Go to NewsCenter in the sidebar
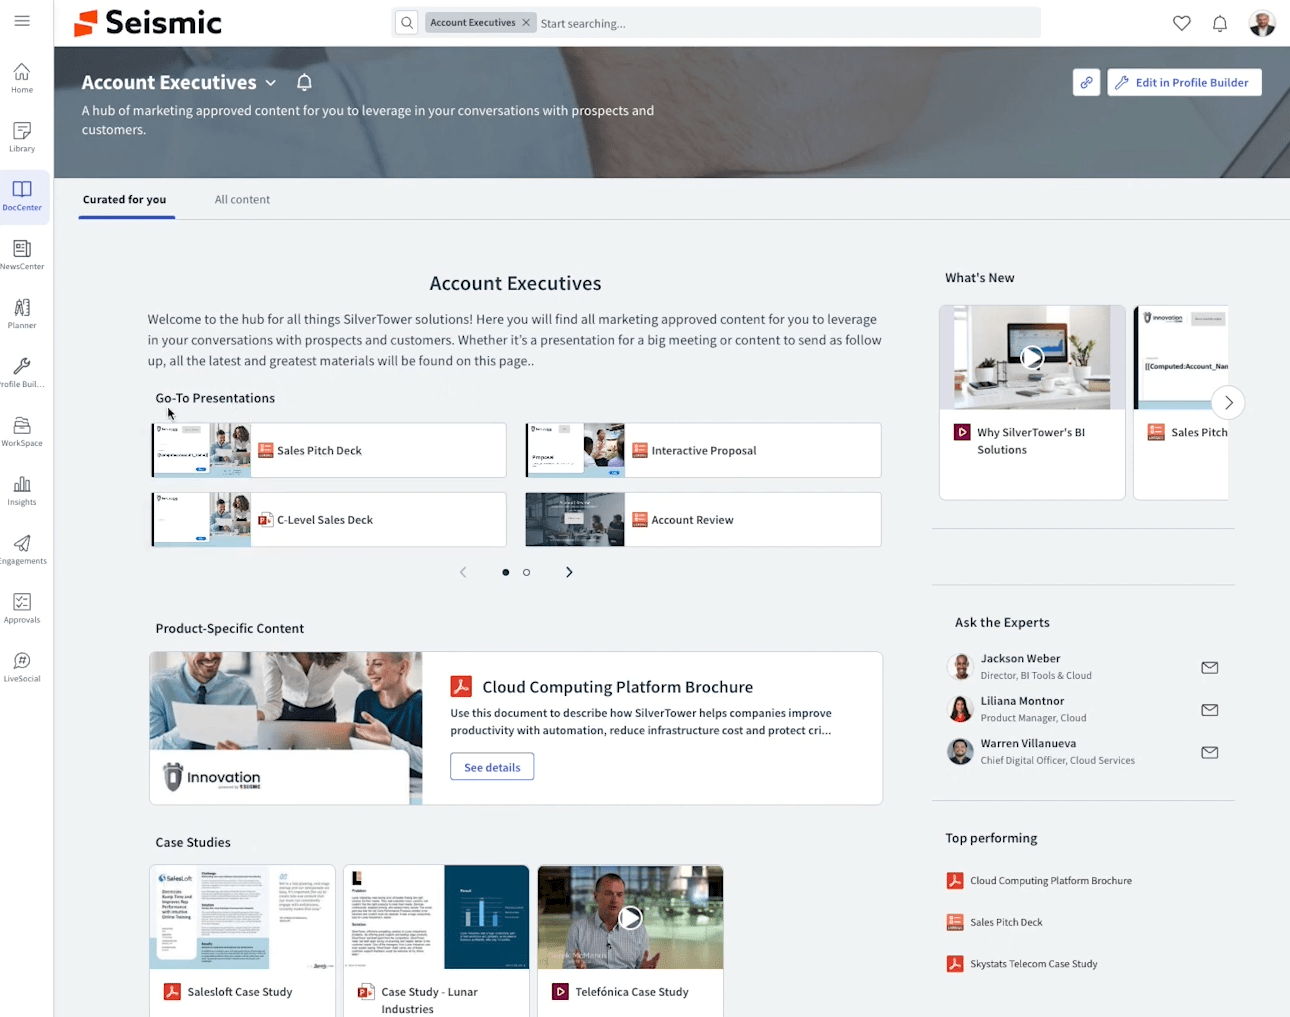The height and width of the screenshot is (1017, 1290). click(x=22, y=254)
